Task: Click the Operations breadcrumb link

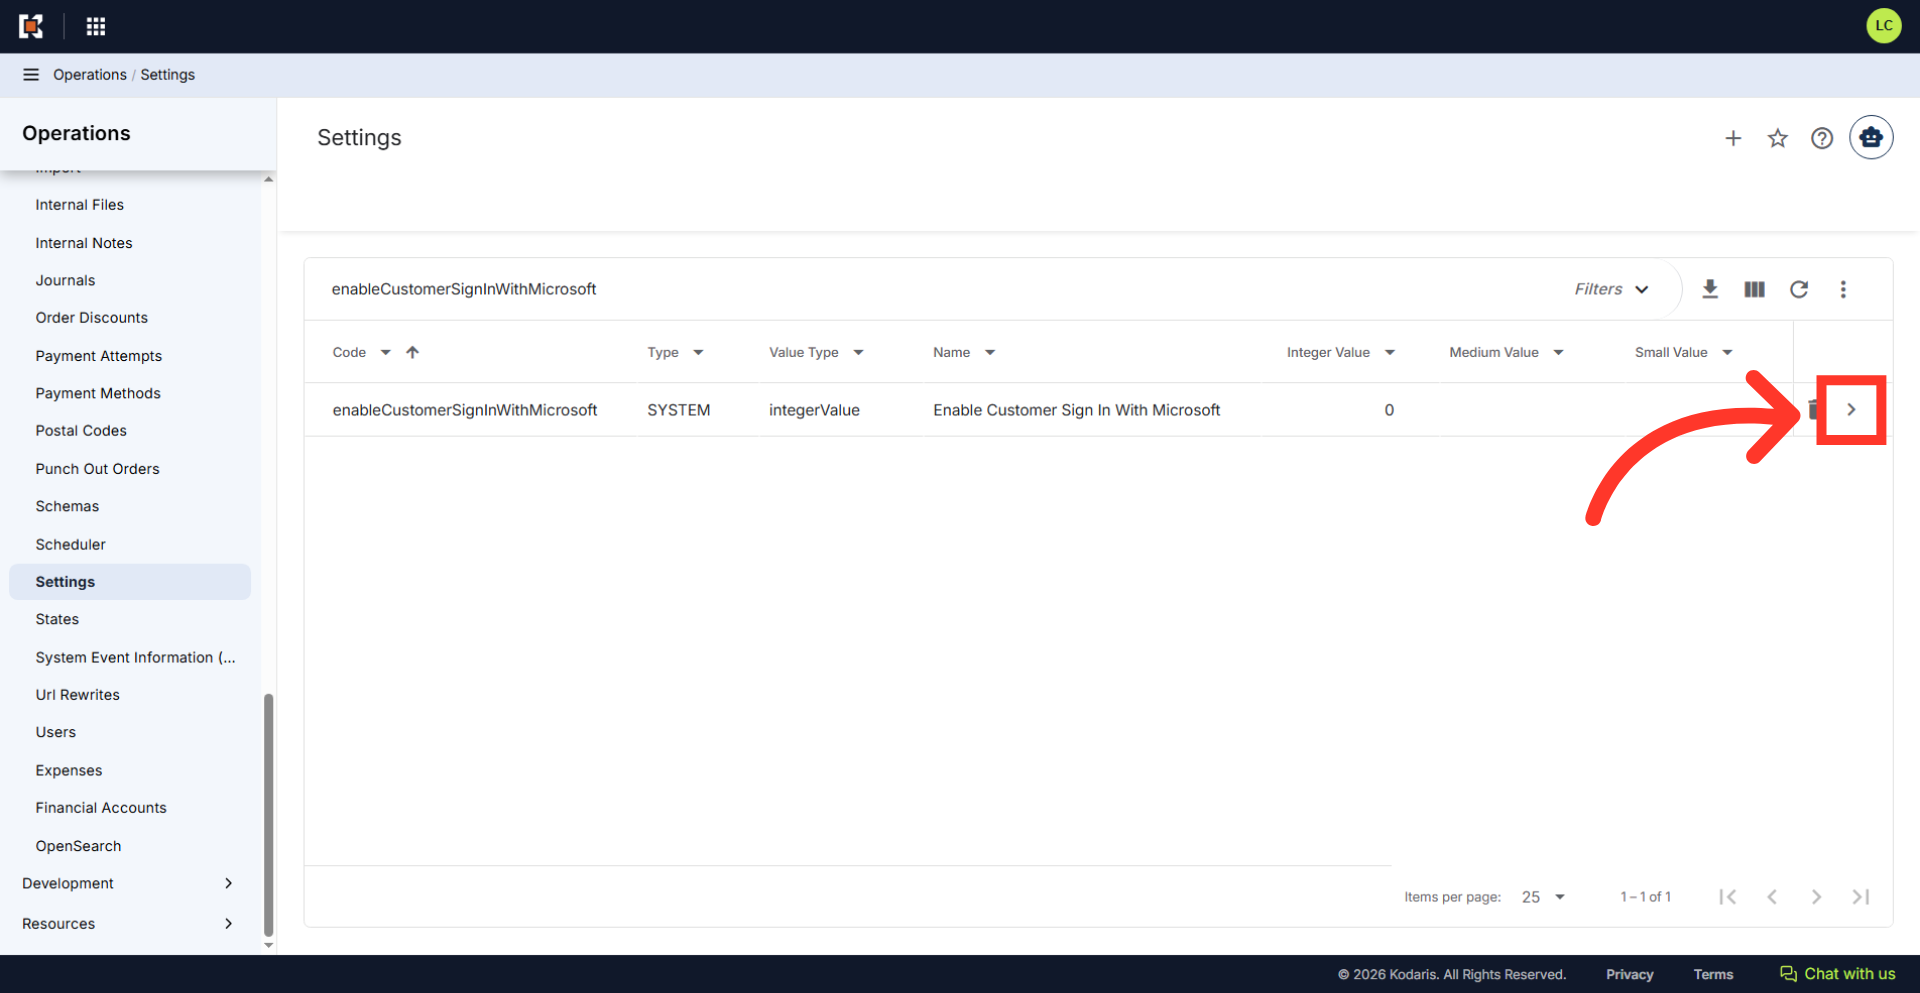Action: point(90,75)
